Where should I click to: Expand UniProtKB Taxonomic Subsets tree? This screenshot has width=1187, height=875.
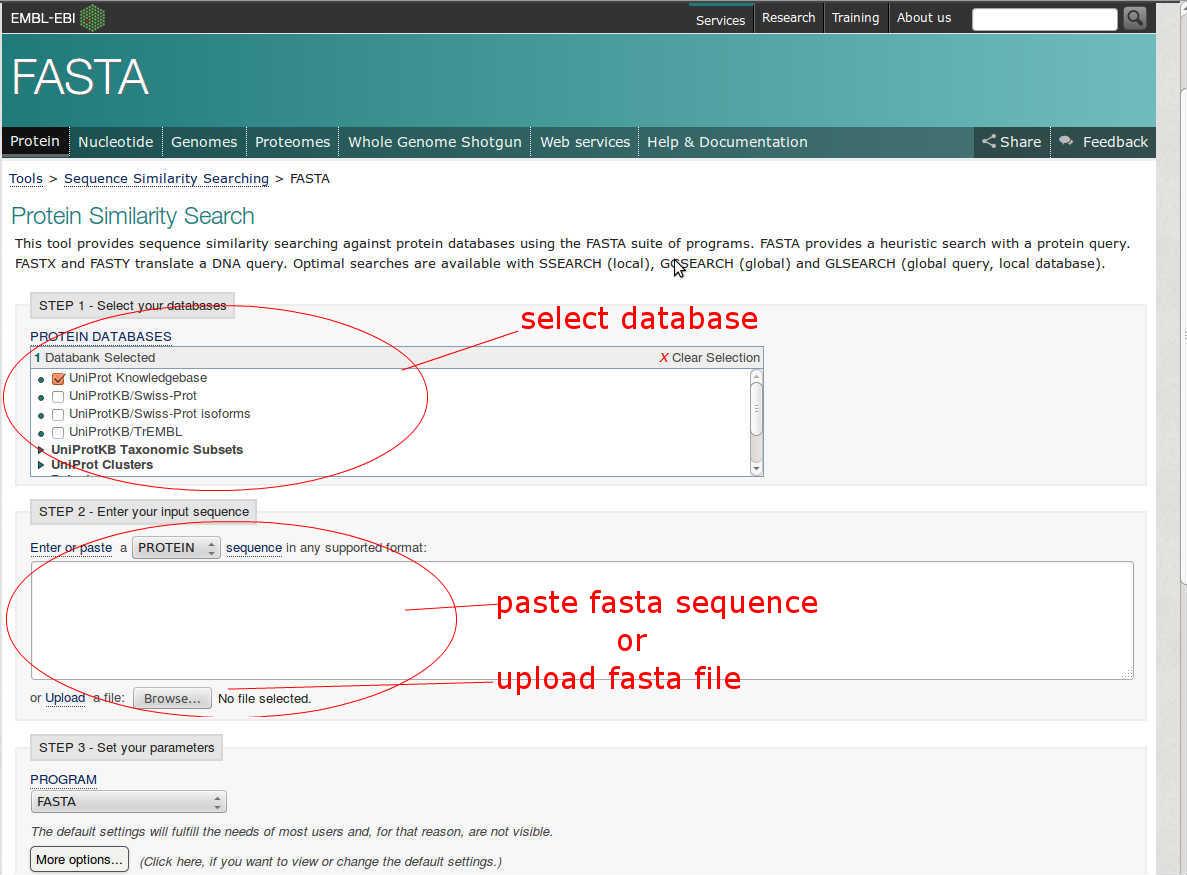click(41, 450)
